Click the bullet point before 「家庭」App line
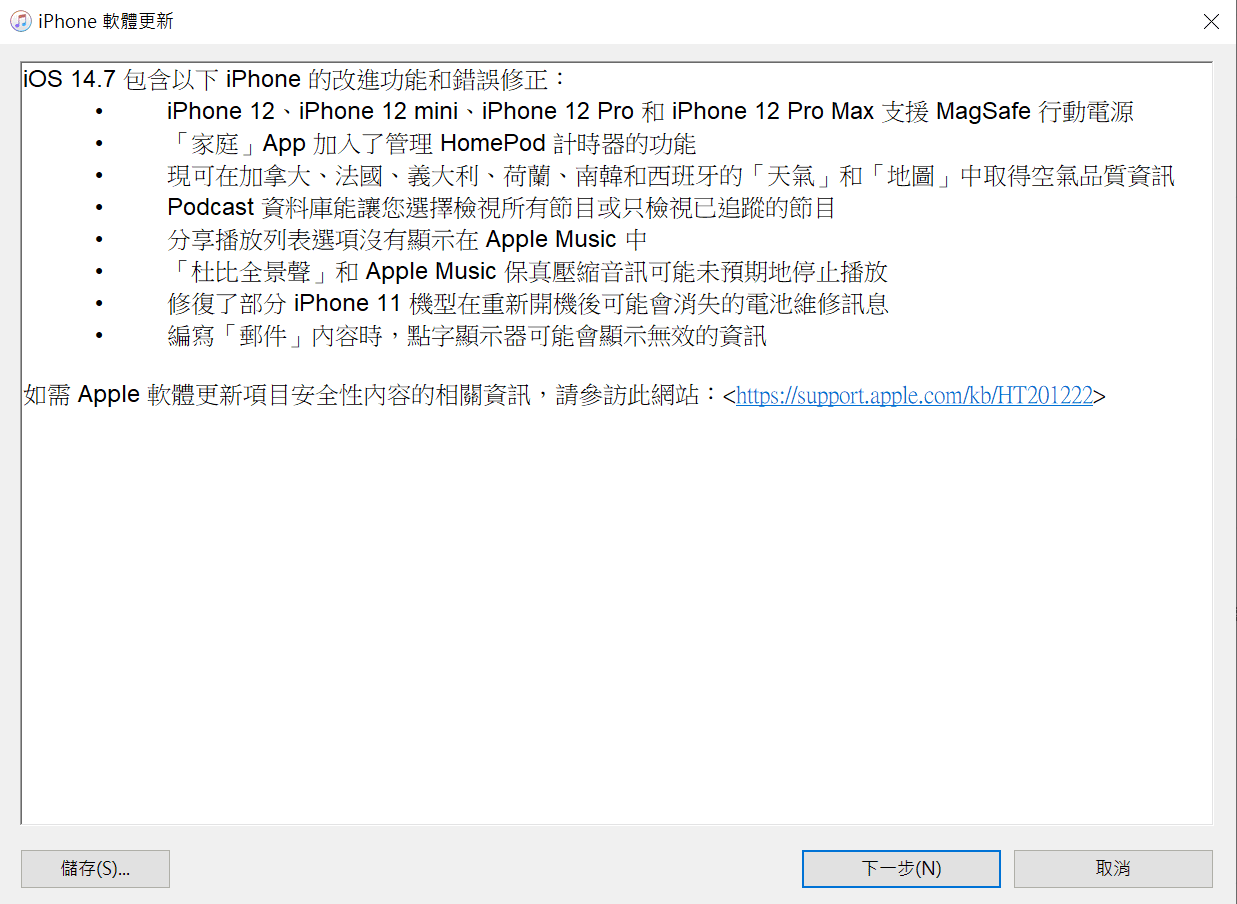The height and width of the screenshot is (904, 1237). pos(98,144)
